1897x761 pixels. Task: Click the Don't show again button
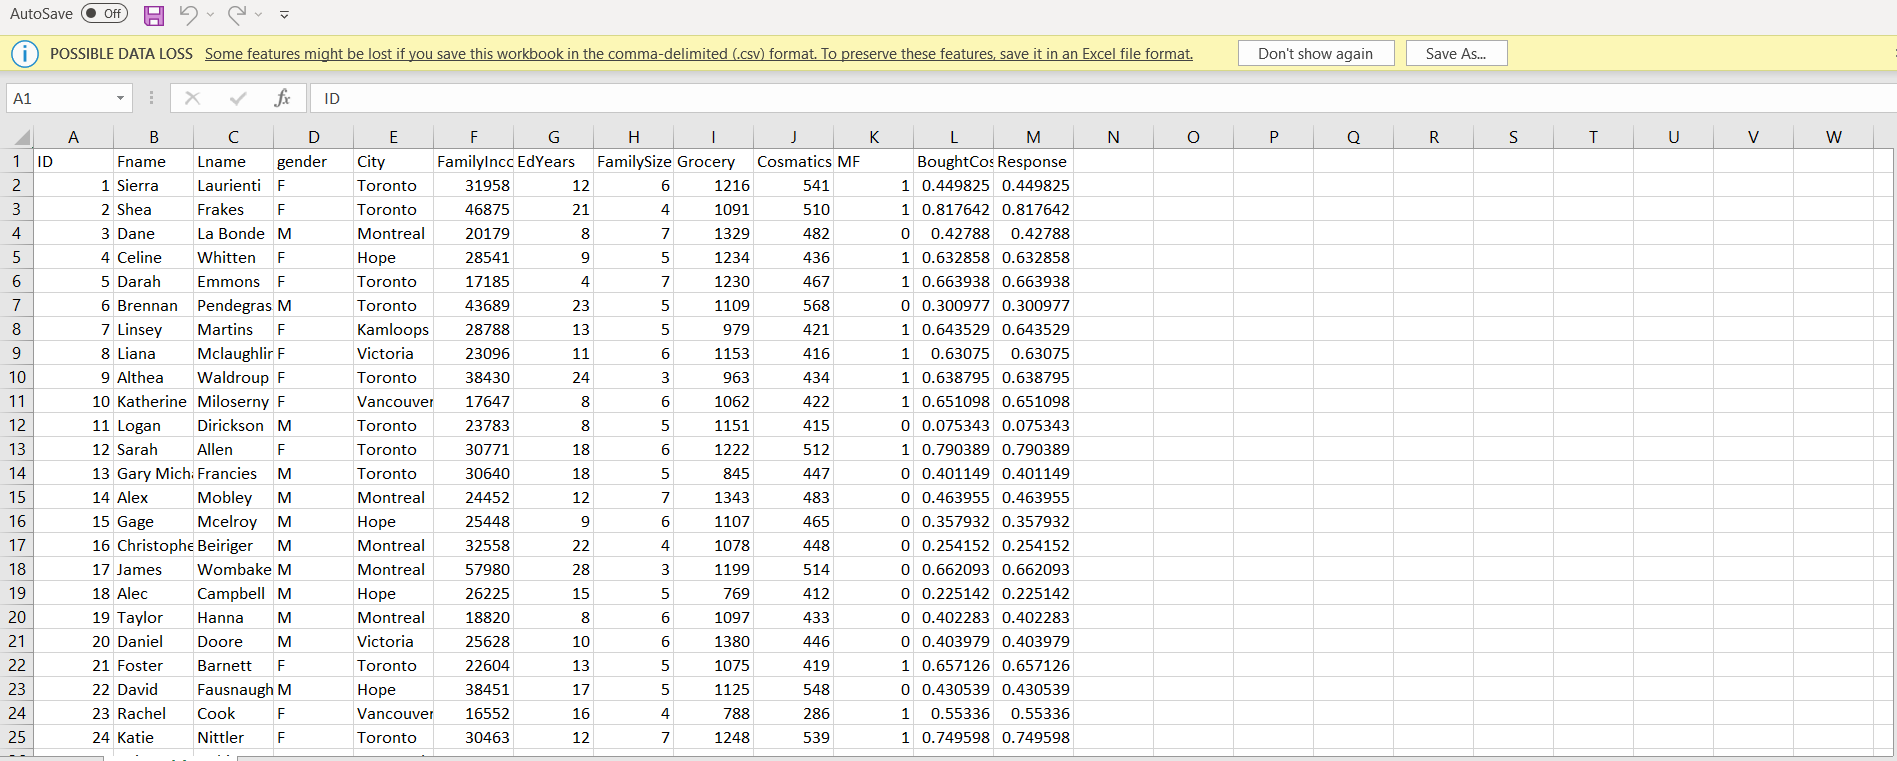coord(1316,54)
